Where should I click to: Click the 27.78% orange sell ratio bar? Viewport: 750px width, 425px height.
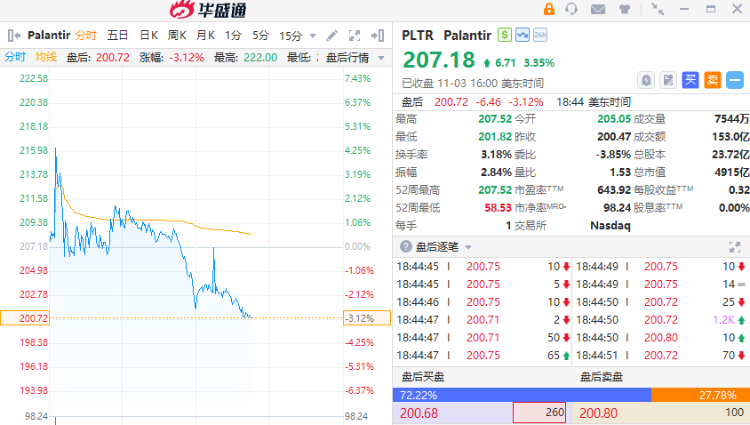point(700,395)
